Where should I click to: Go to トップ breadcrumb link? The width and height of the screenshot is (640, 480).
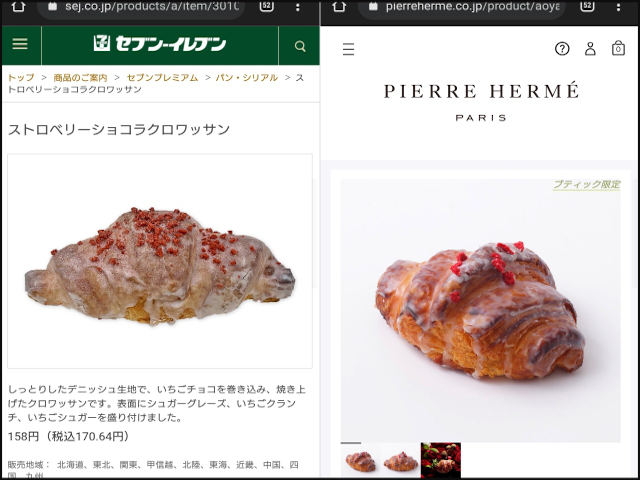tap(21, 78)
